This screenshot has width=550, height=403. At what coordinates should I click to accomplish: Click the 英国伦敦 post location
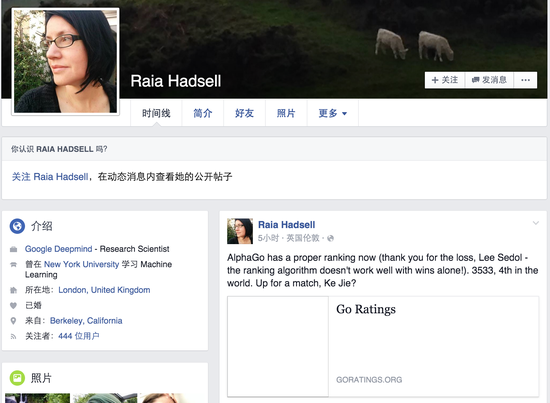click(303, 239)
